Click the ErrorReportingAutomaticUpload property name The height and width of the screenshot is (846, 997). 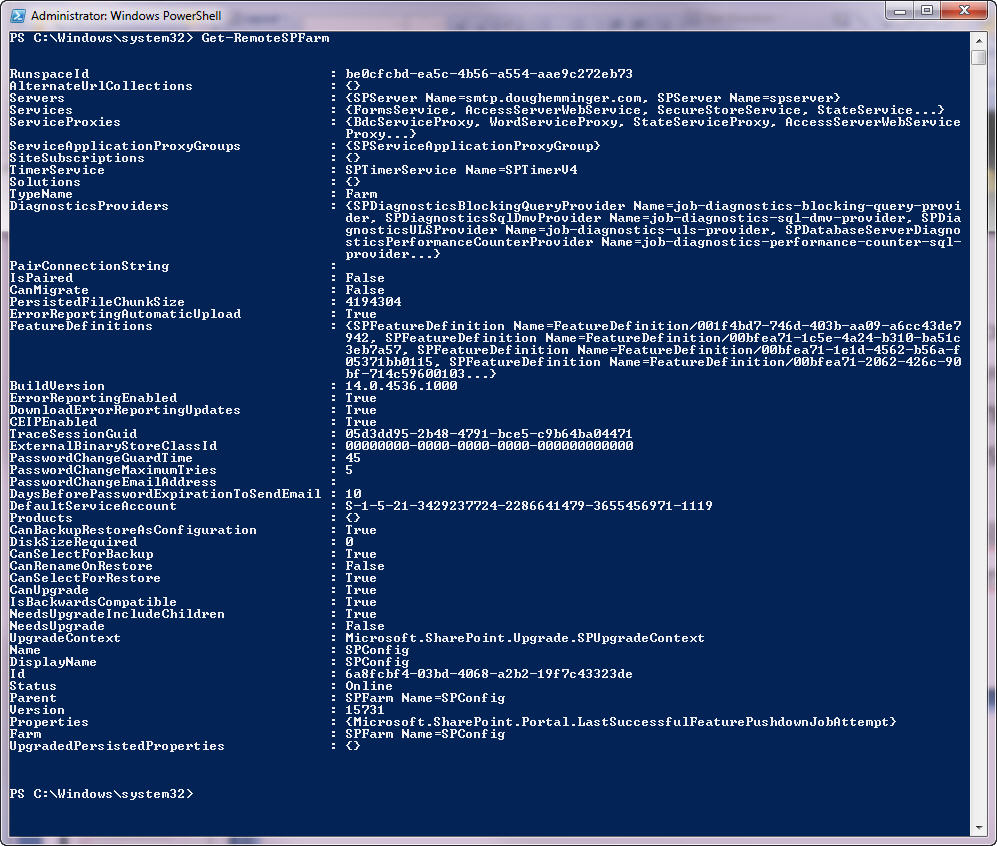[x=125, y=314]
